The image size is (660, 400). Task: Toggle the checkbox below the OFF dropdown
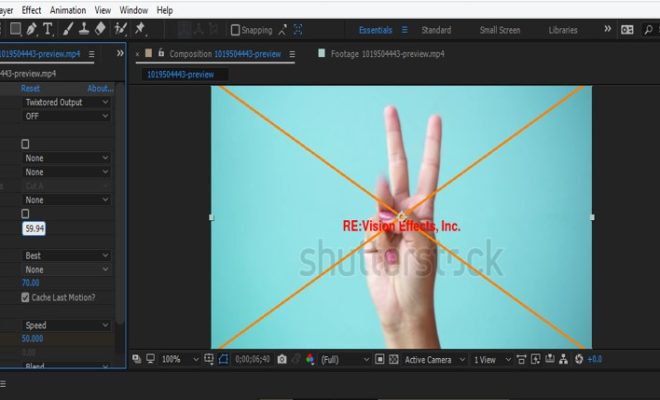(x=25, y=144)
